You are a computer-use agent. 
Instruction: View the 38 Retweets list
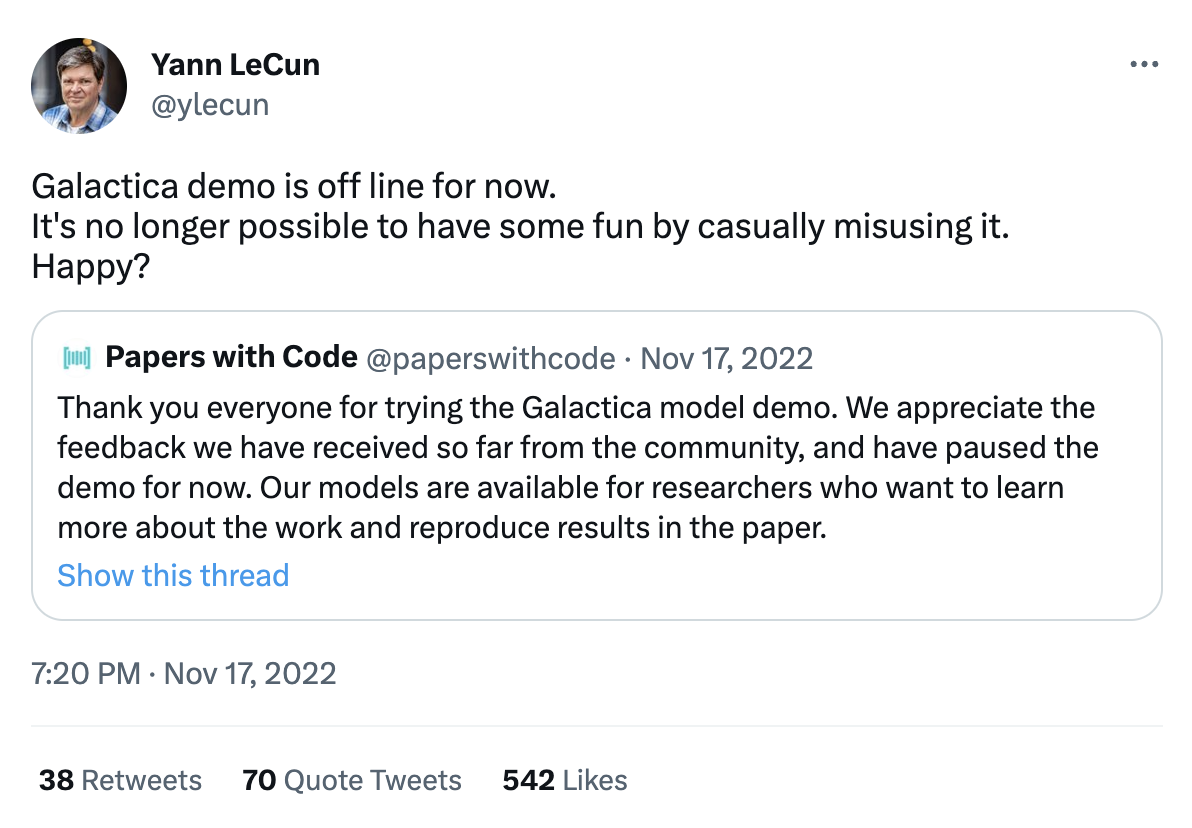coord(120,780)
